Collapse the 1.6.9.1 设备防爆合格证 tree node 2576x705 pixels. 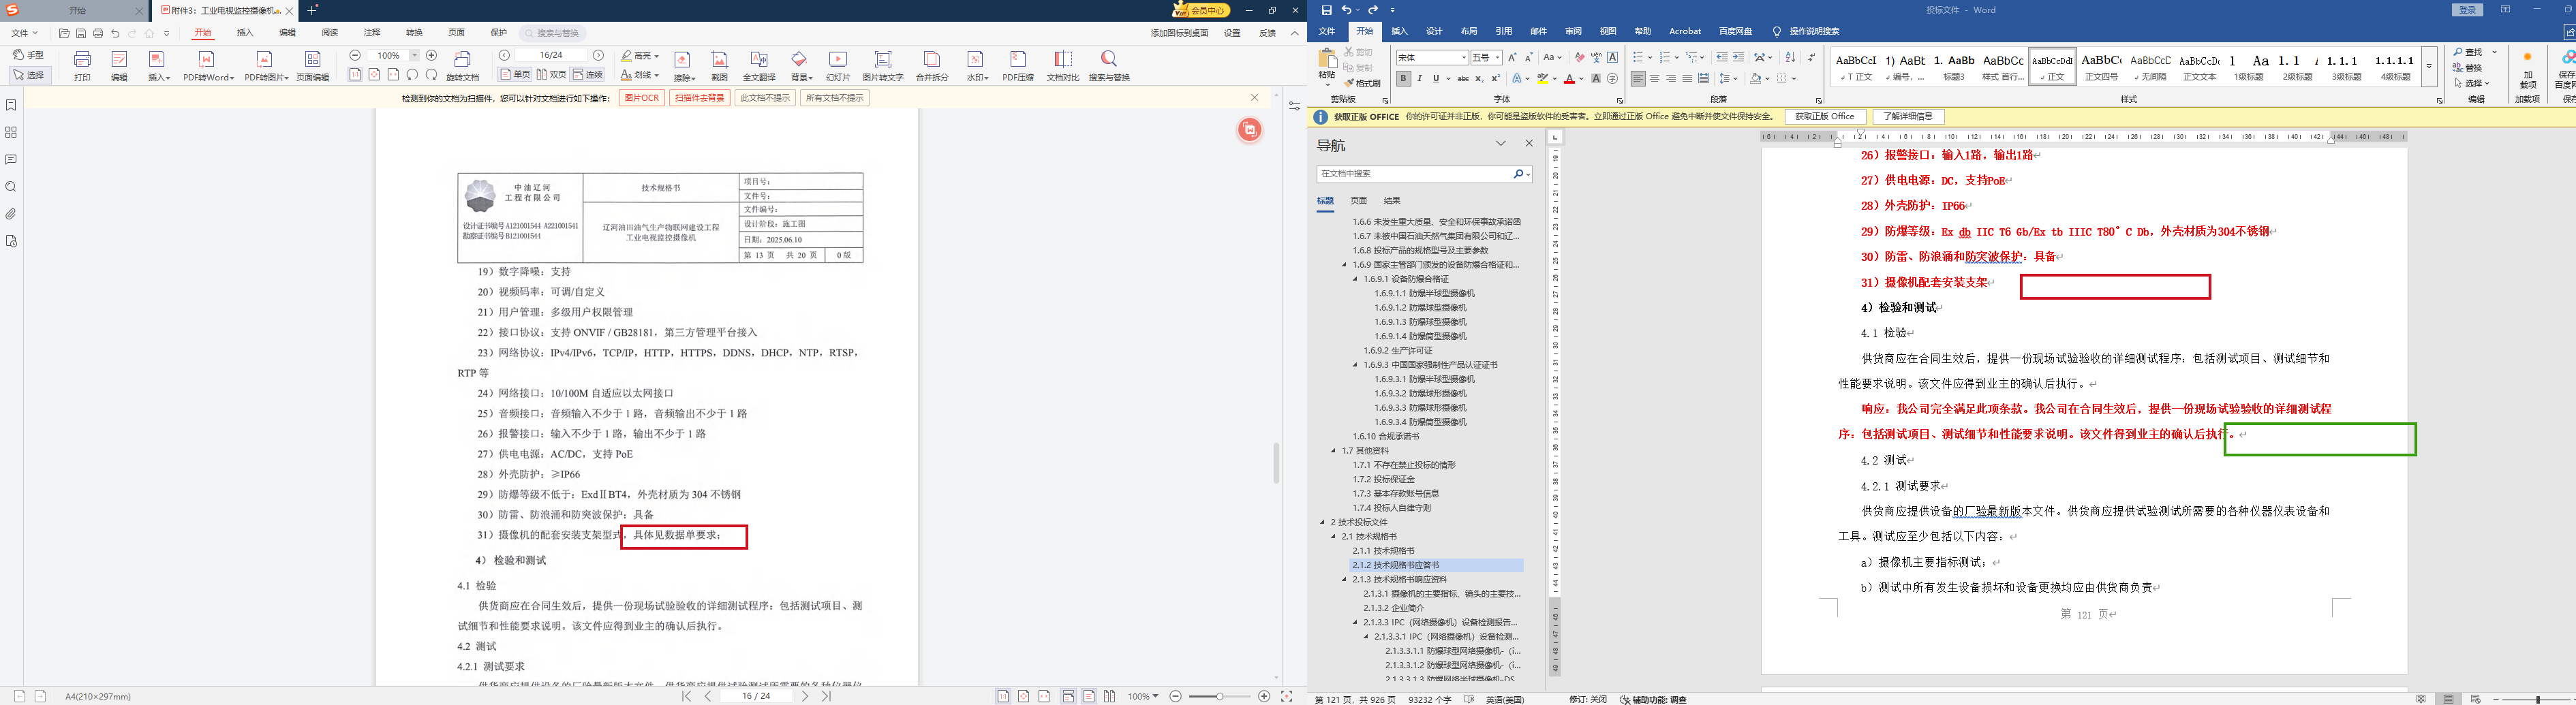1356,279
